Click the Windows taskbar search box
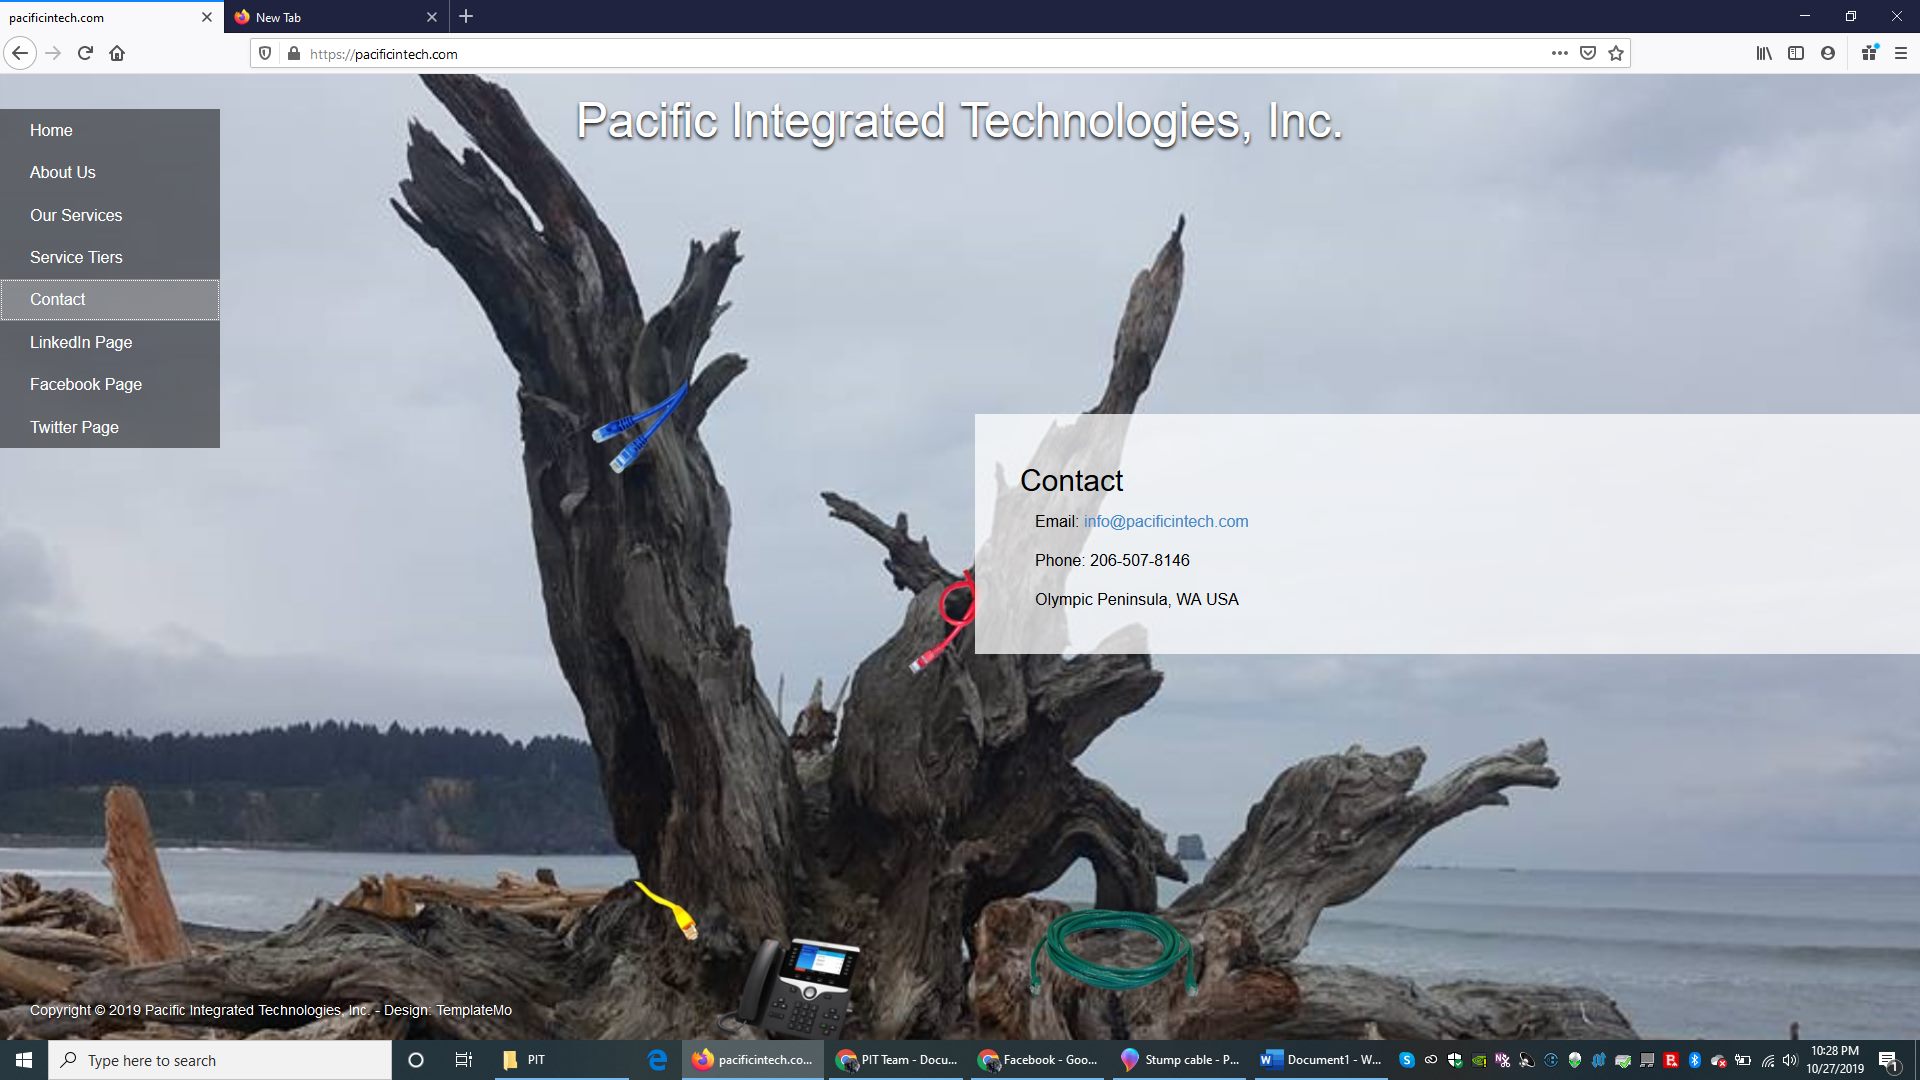The height and width of the screenshot is (1080, 1920). click(x=220, y=1060)
